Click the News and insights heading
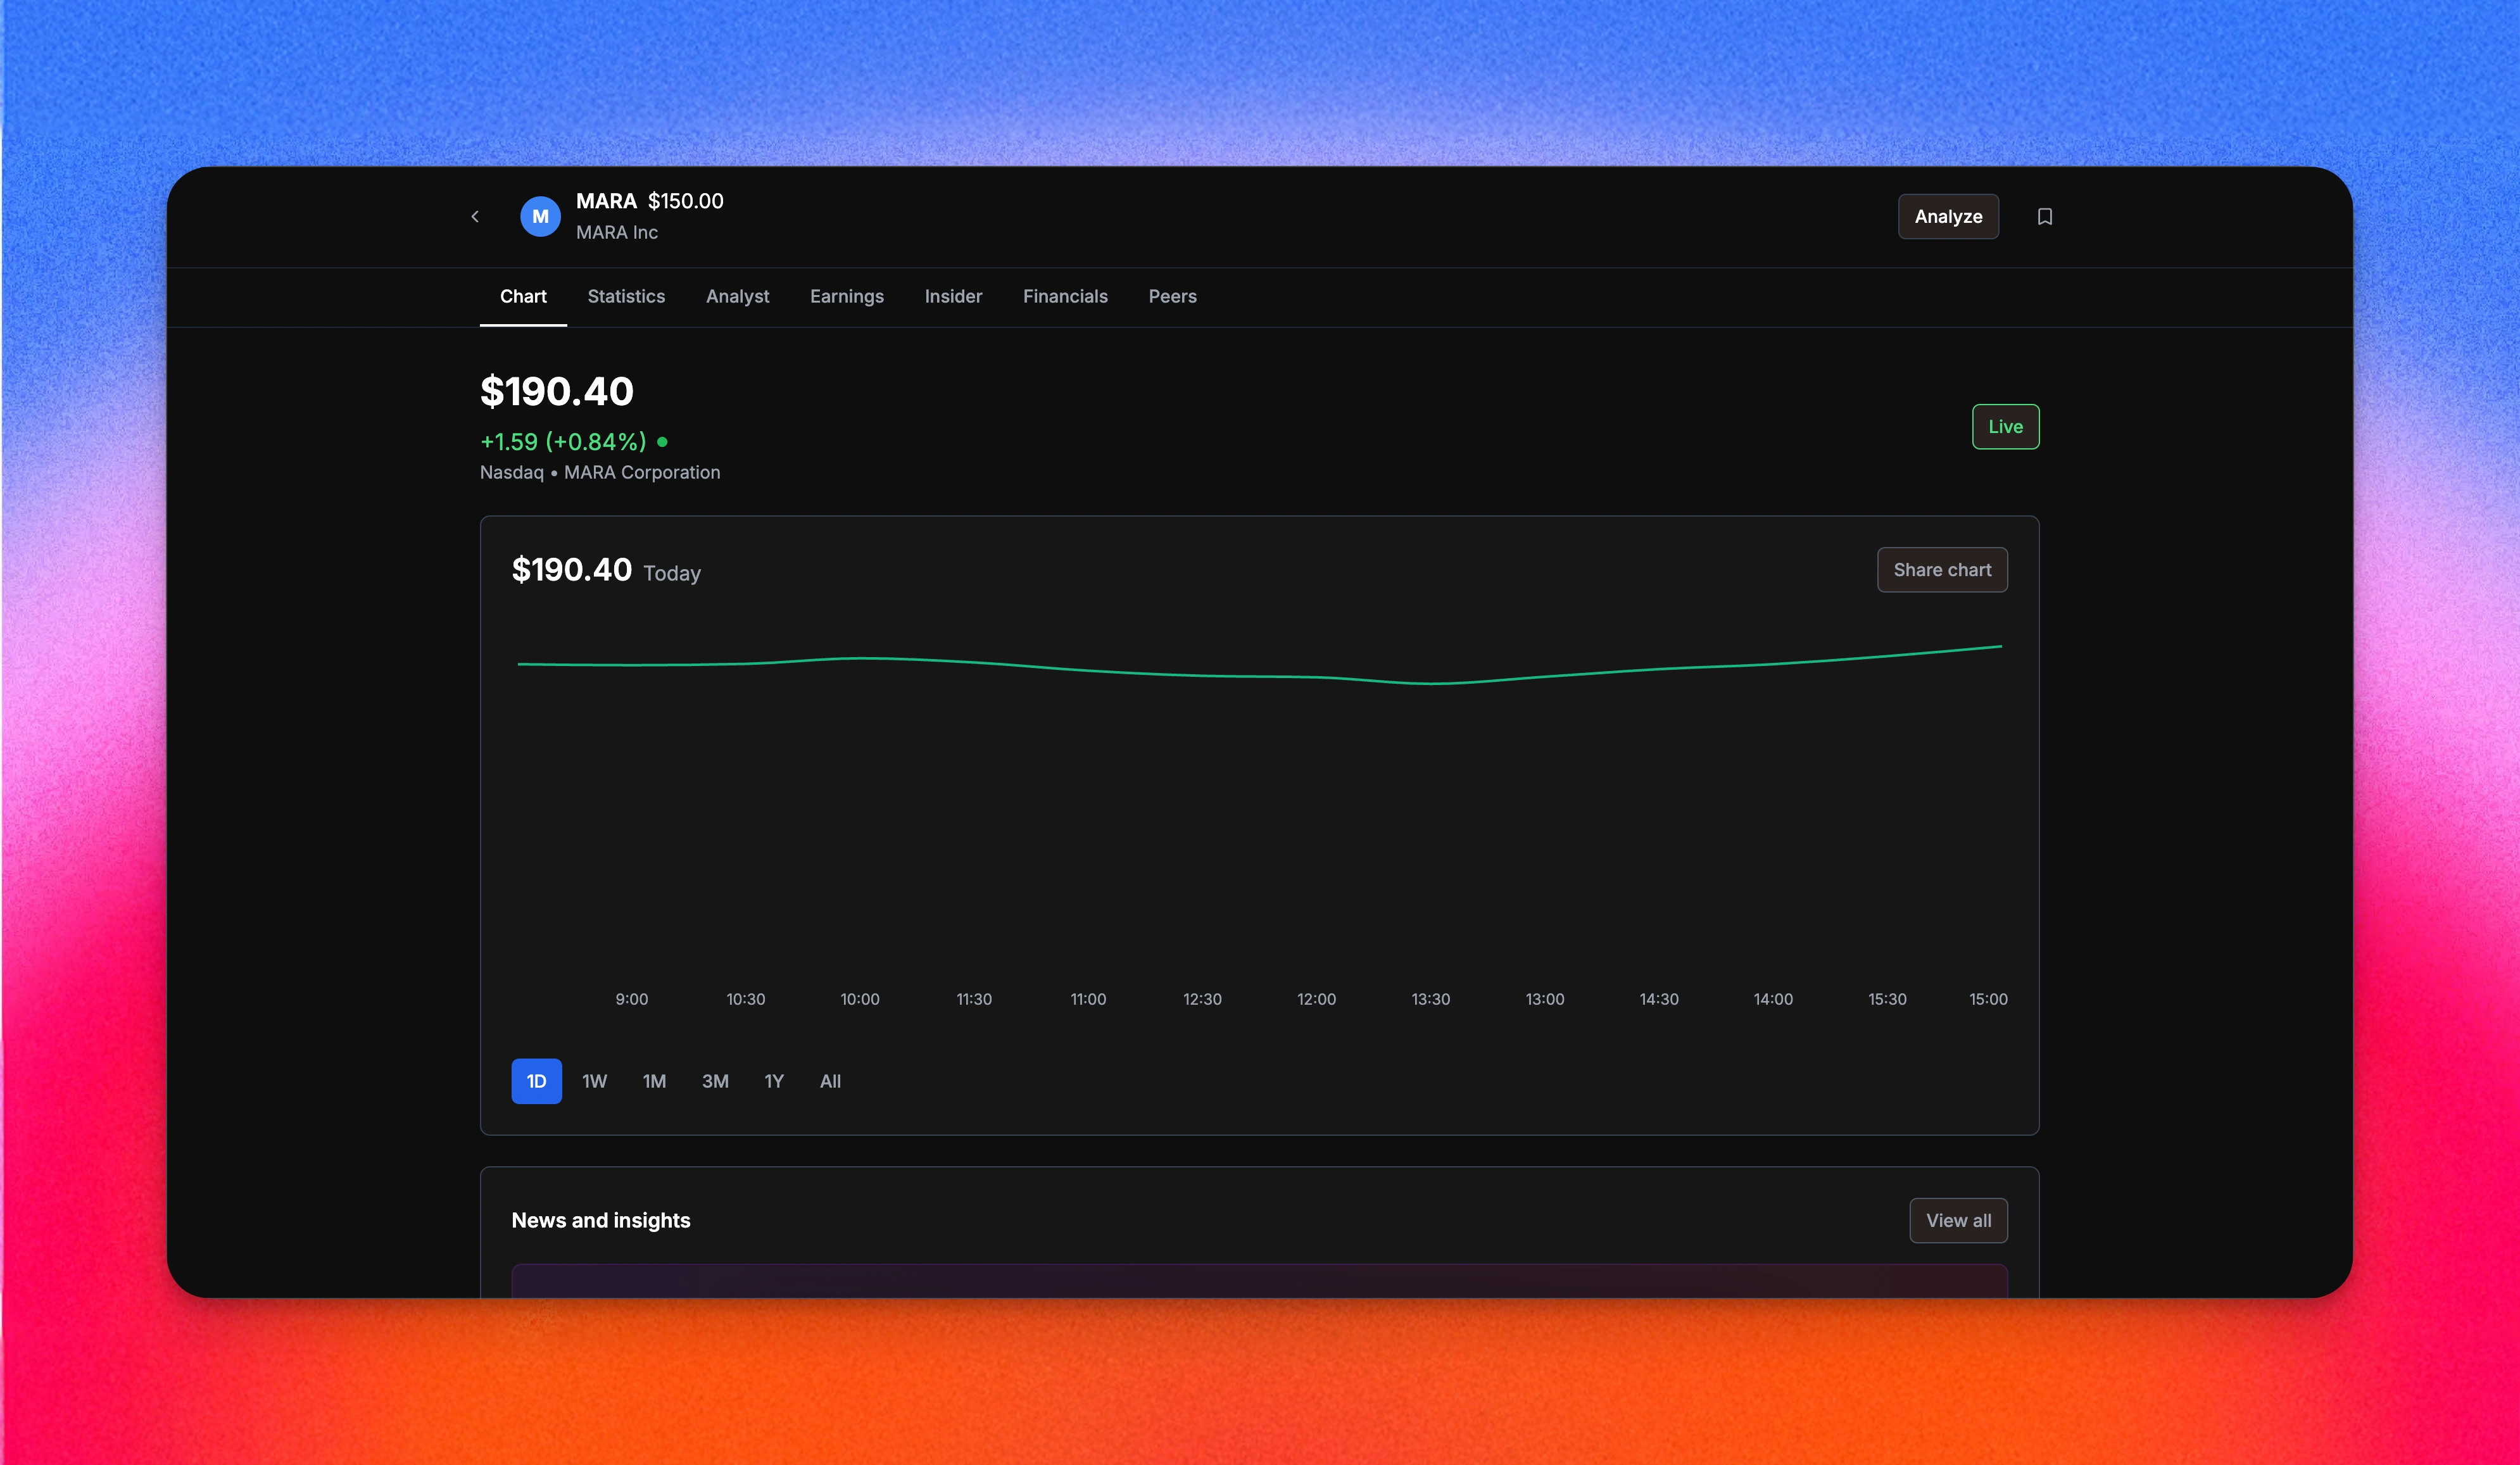Image resolution: width=2520 pixels, height=1465 pixels. pyautogui.click(x=601, y=1220)
